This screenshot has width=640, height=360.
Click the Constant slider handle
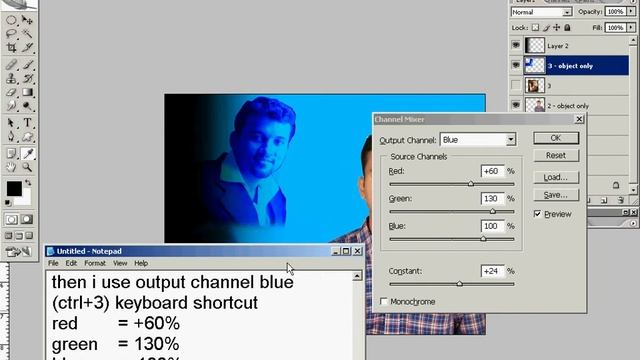(x=460, y=283)
